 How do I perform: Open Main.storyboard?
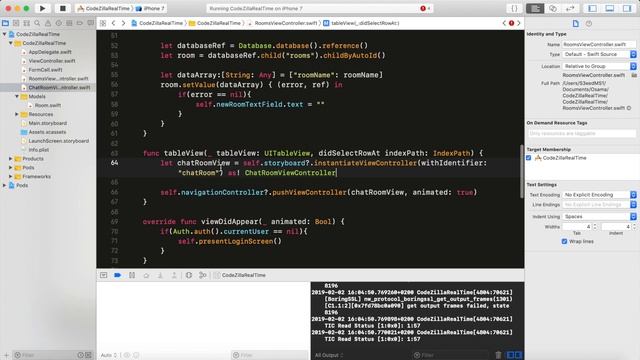coord(47,123)
